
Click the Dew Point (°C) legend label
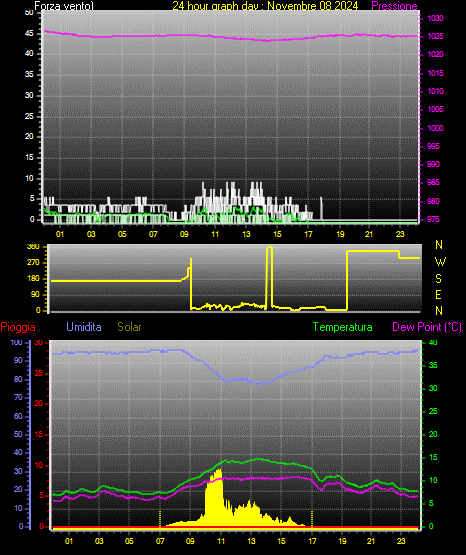click(427, 327)
